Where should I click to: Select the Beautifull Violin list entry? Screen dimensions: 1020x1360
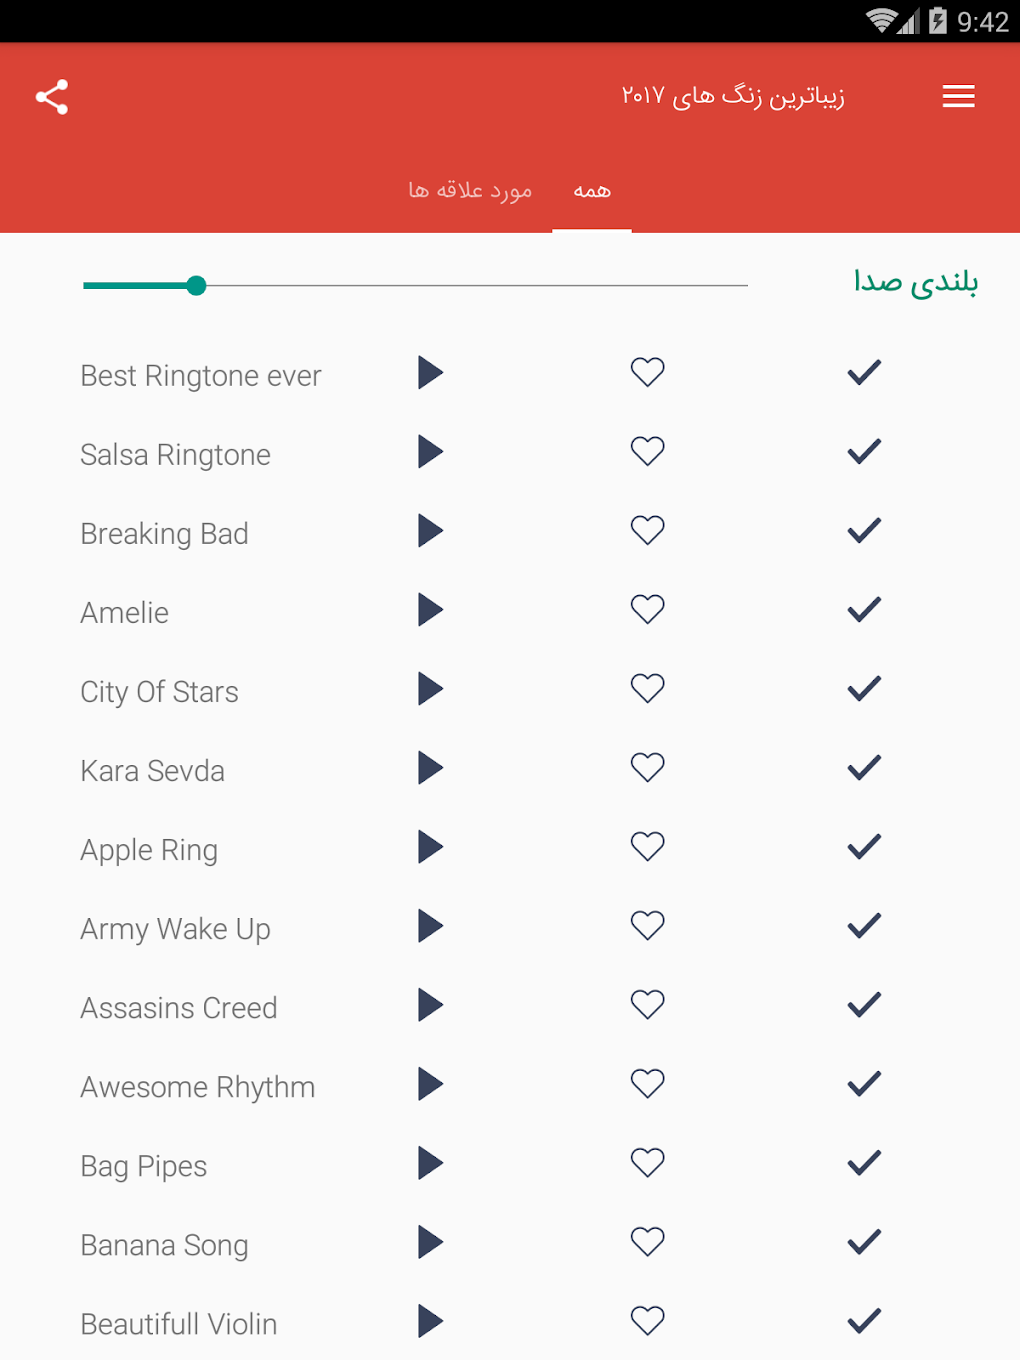pos(179,1324)
